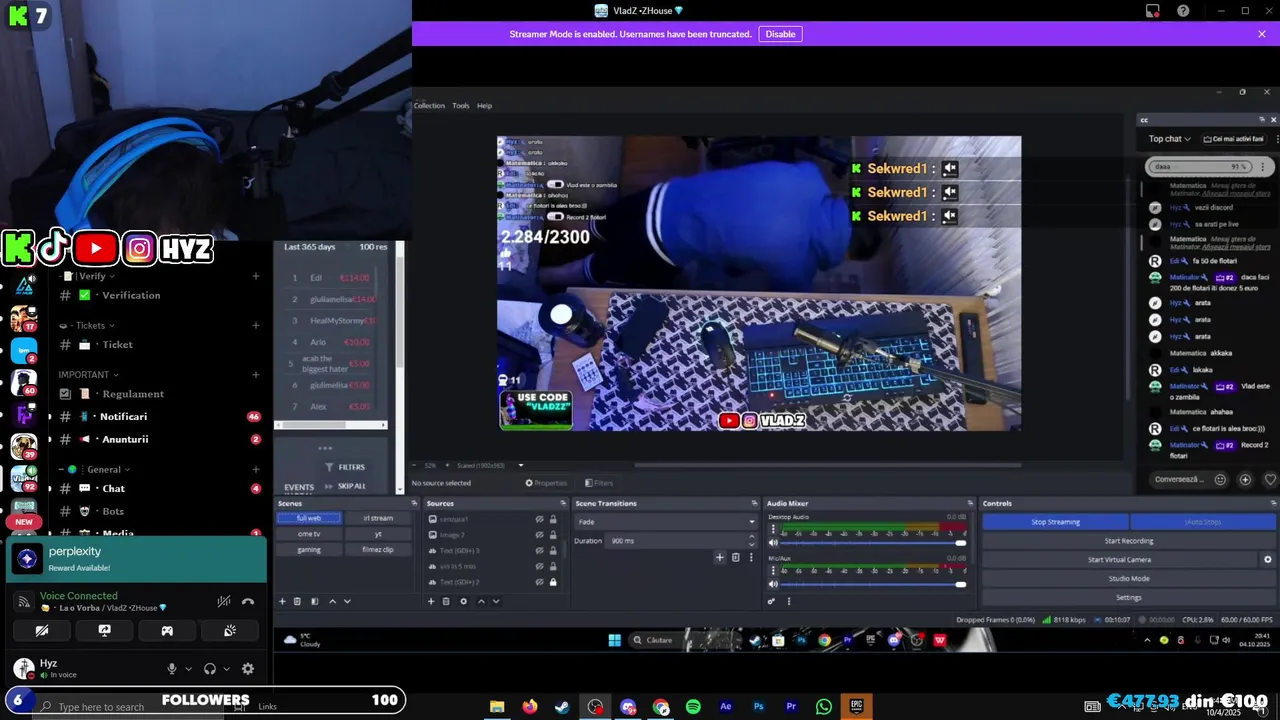Open Photoshop from the taskbar
1280x720 pixels.
click(x=758, y=707)
